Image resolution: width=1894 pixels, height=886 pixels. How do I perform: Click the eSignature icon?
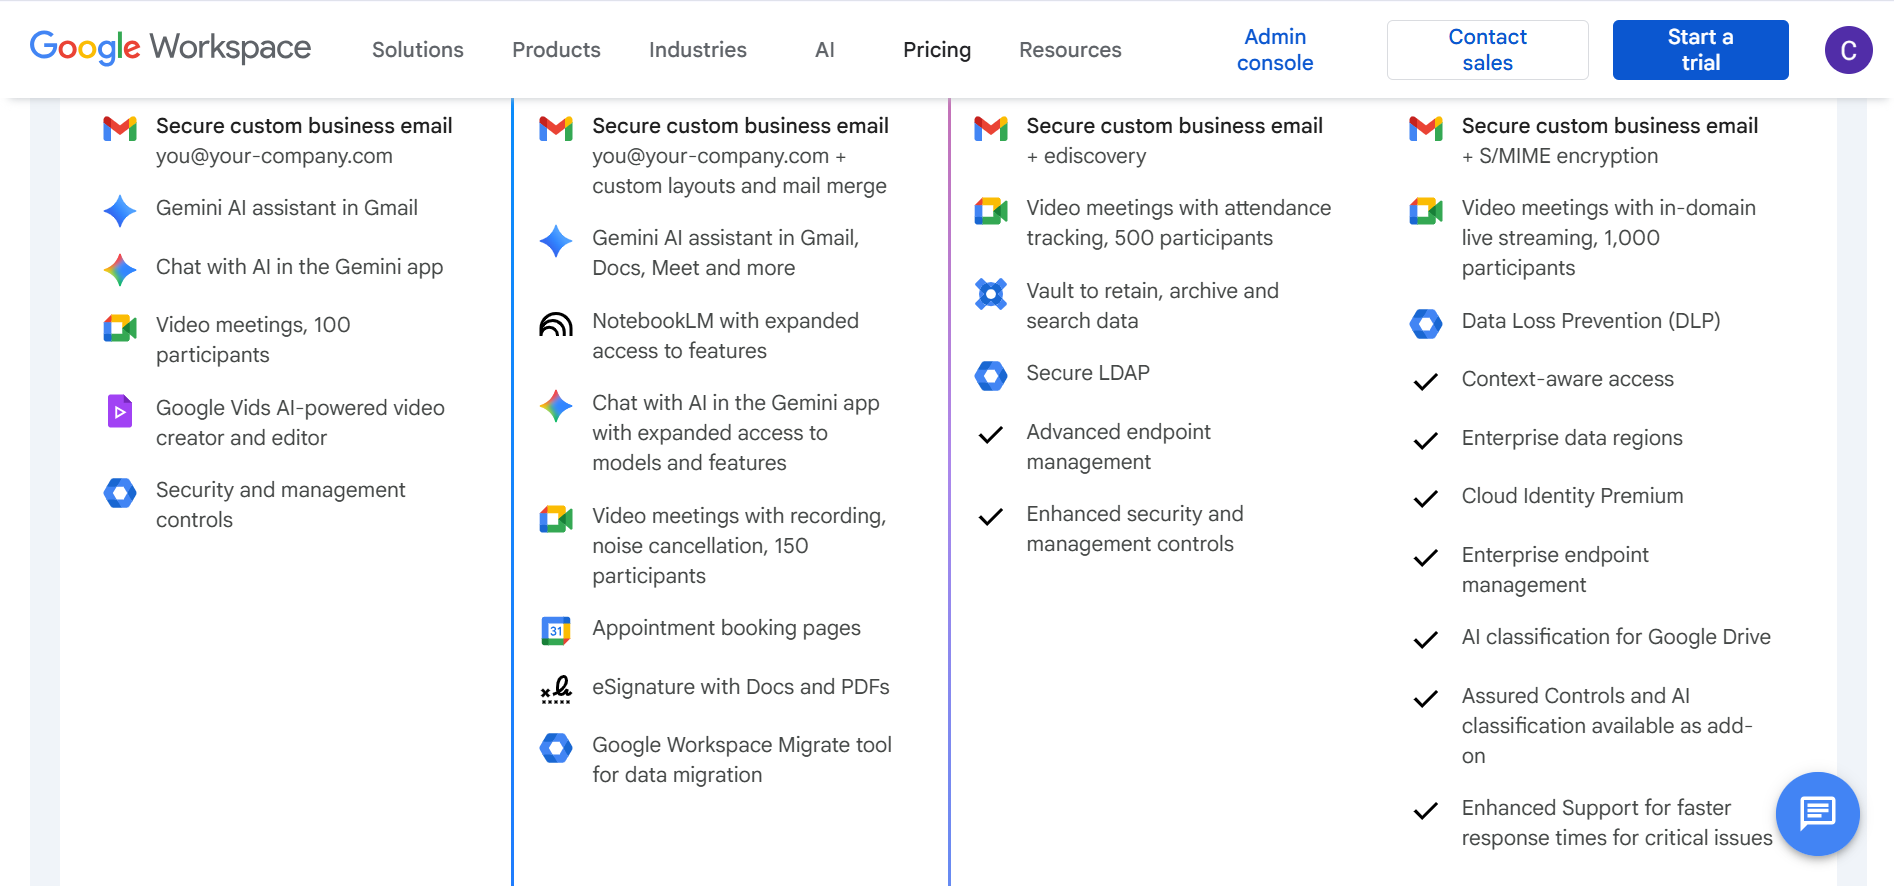[x=556, y=689]
